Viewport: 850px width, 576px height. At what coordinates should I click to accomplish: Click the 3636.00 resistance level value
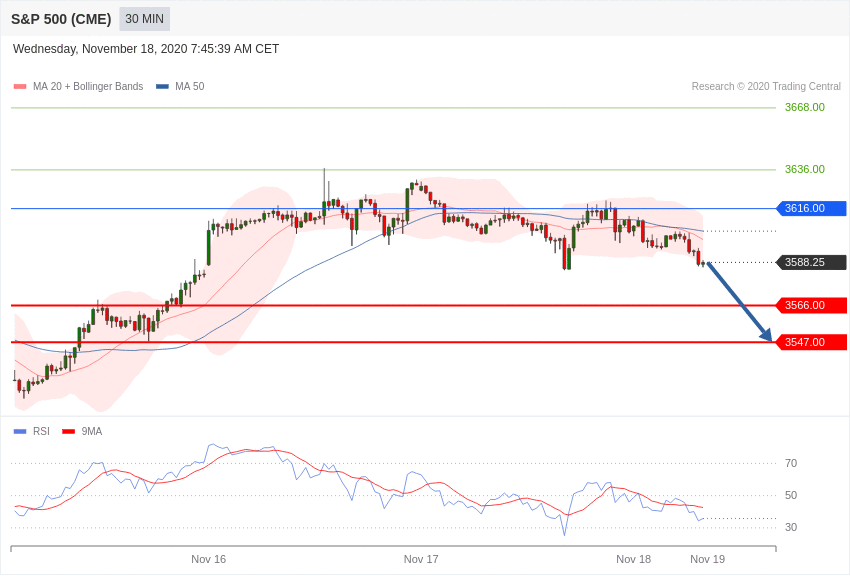point(804,169)
